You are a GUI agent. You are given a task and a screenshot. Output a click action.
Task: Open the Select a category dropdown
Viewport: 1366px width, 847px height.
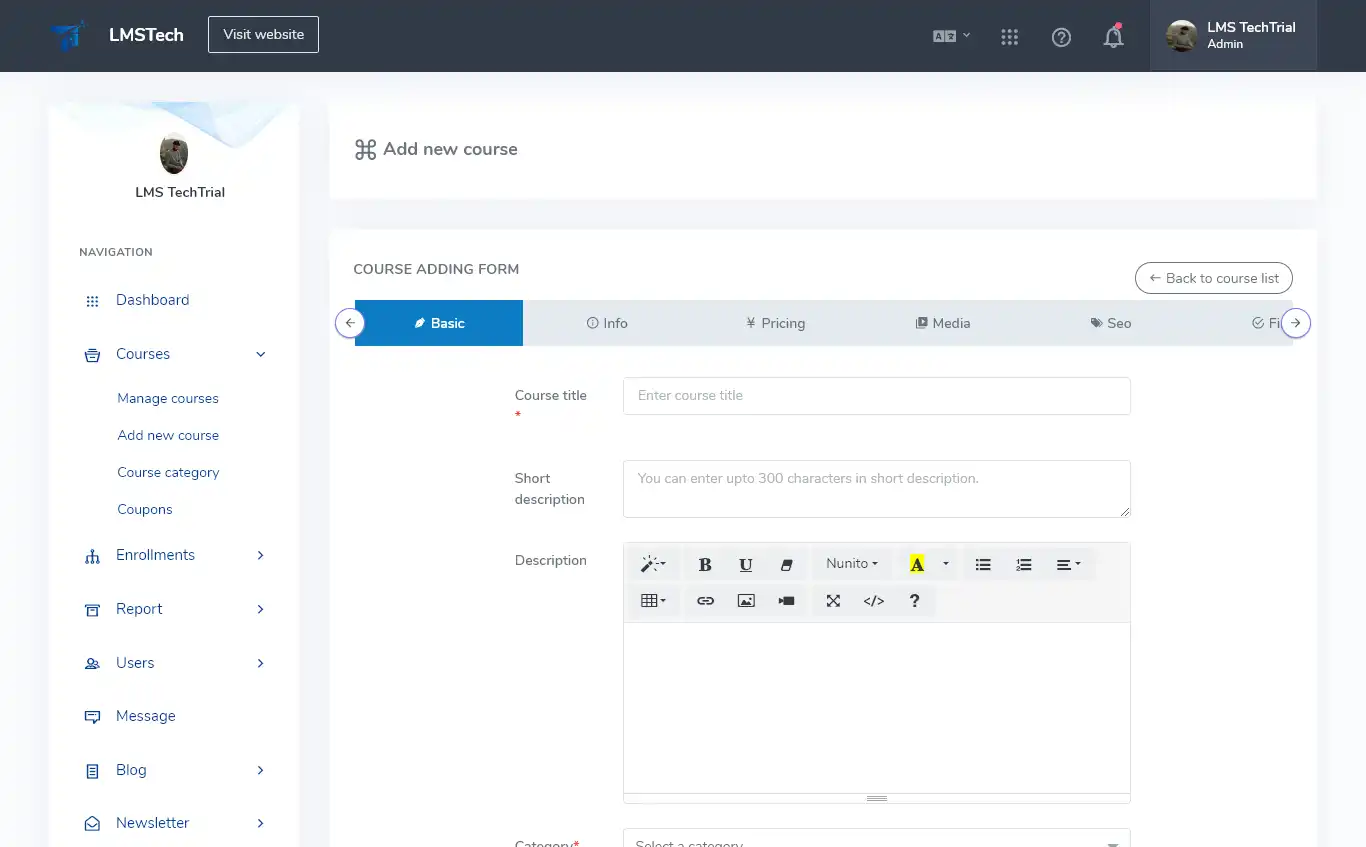coord(876,842)
